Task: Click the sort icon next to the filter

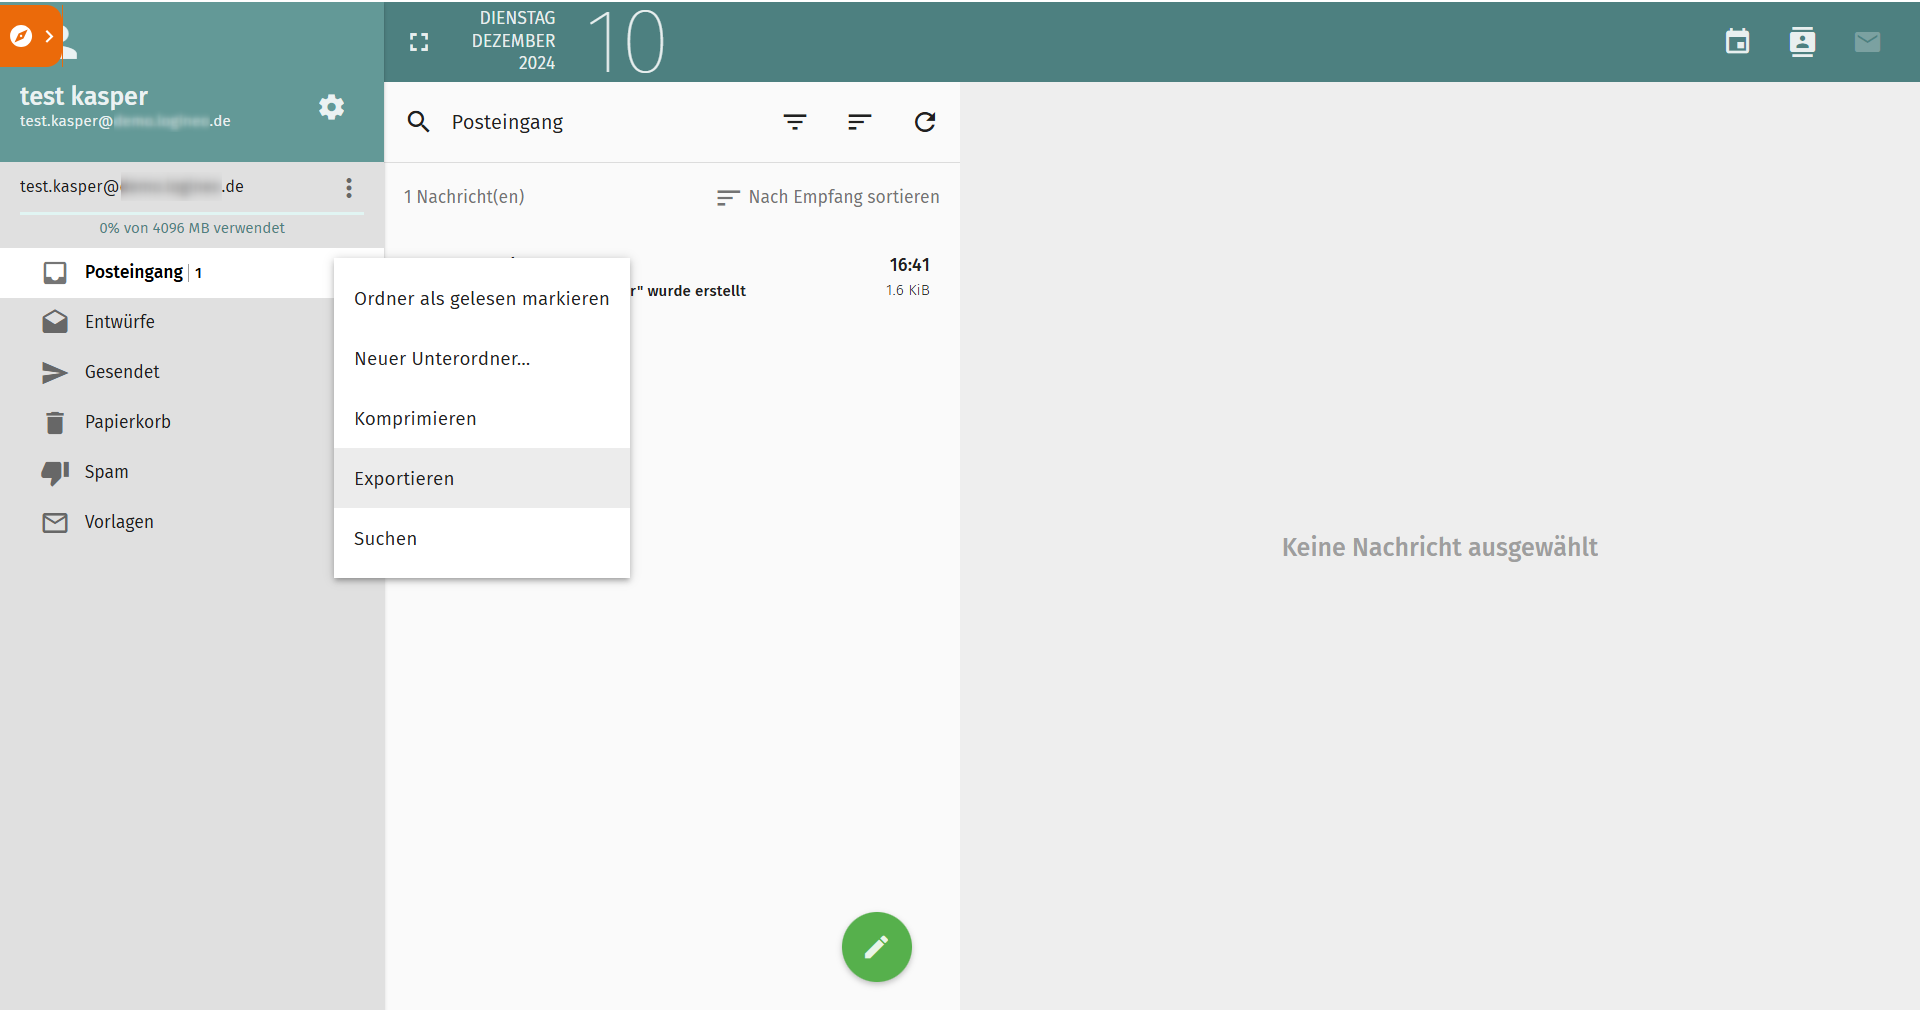Action: point(860,122)
